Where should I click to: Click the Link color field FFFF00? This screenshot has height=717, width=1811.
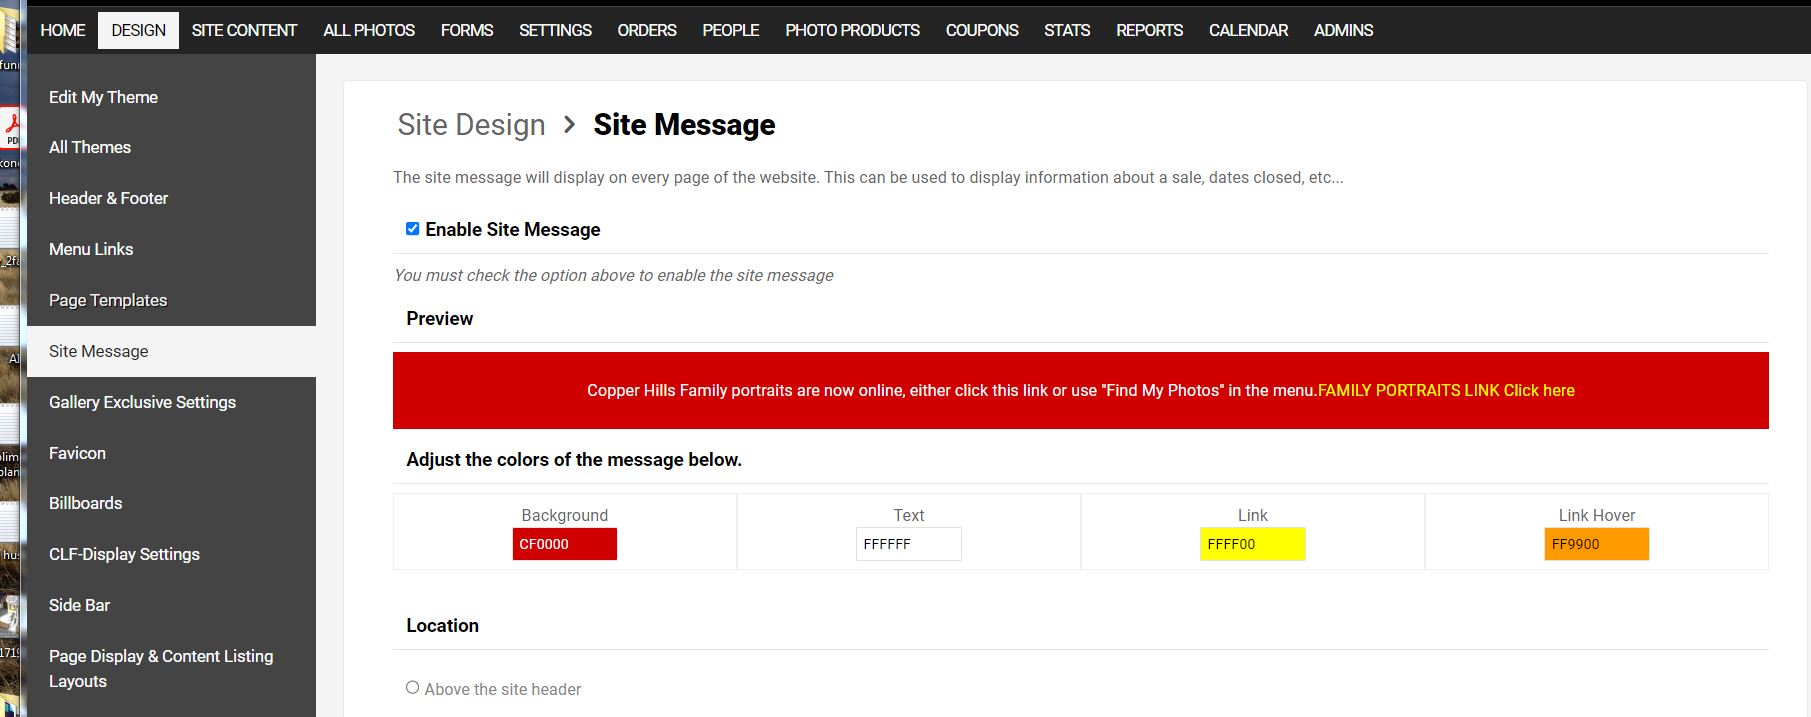[1253, 544]
